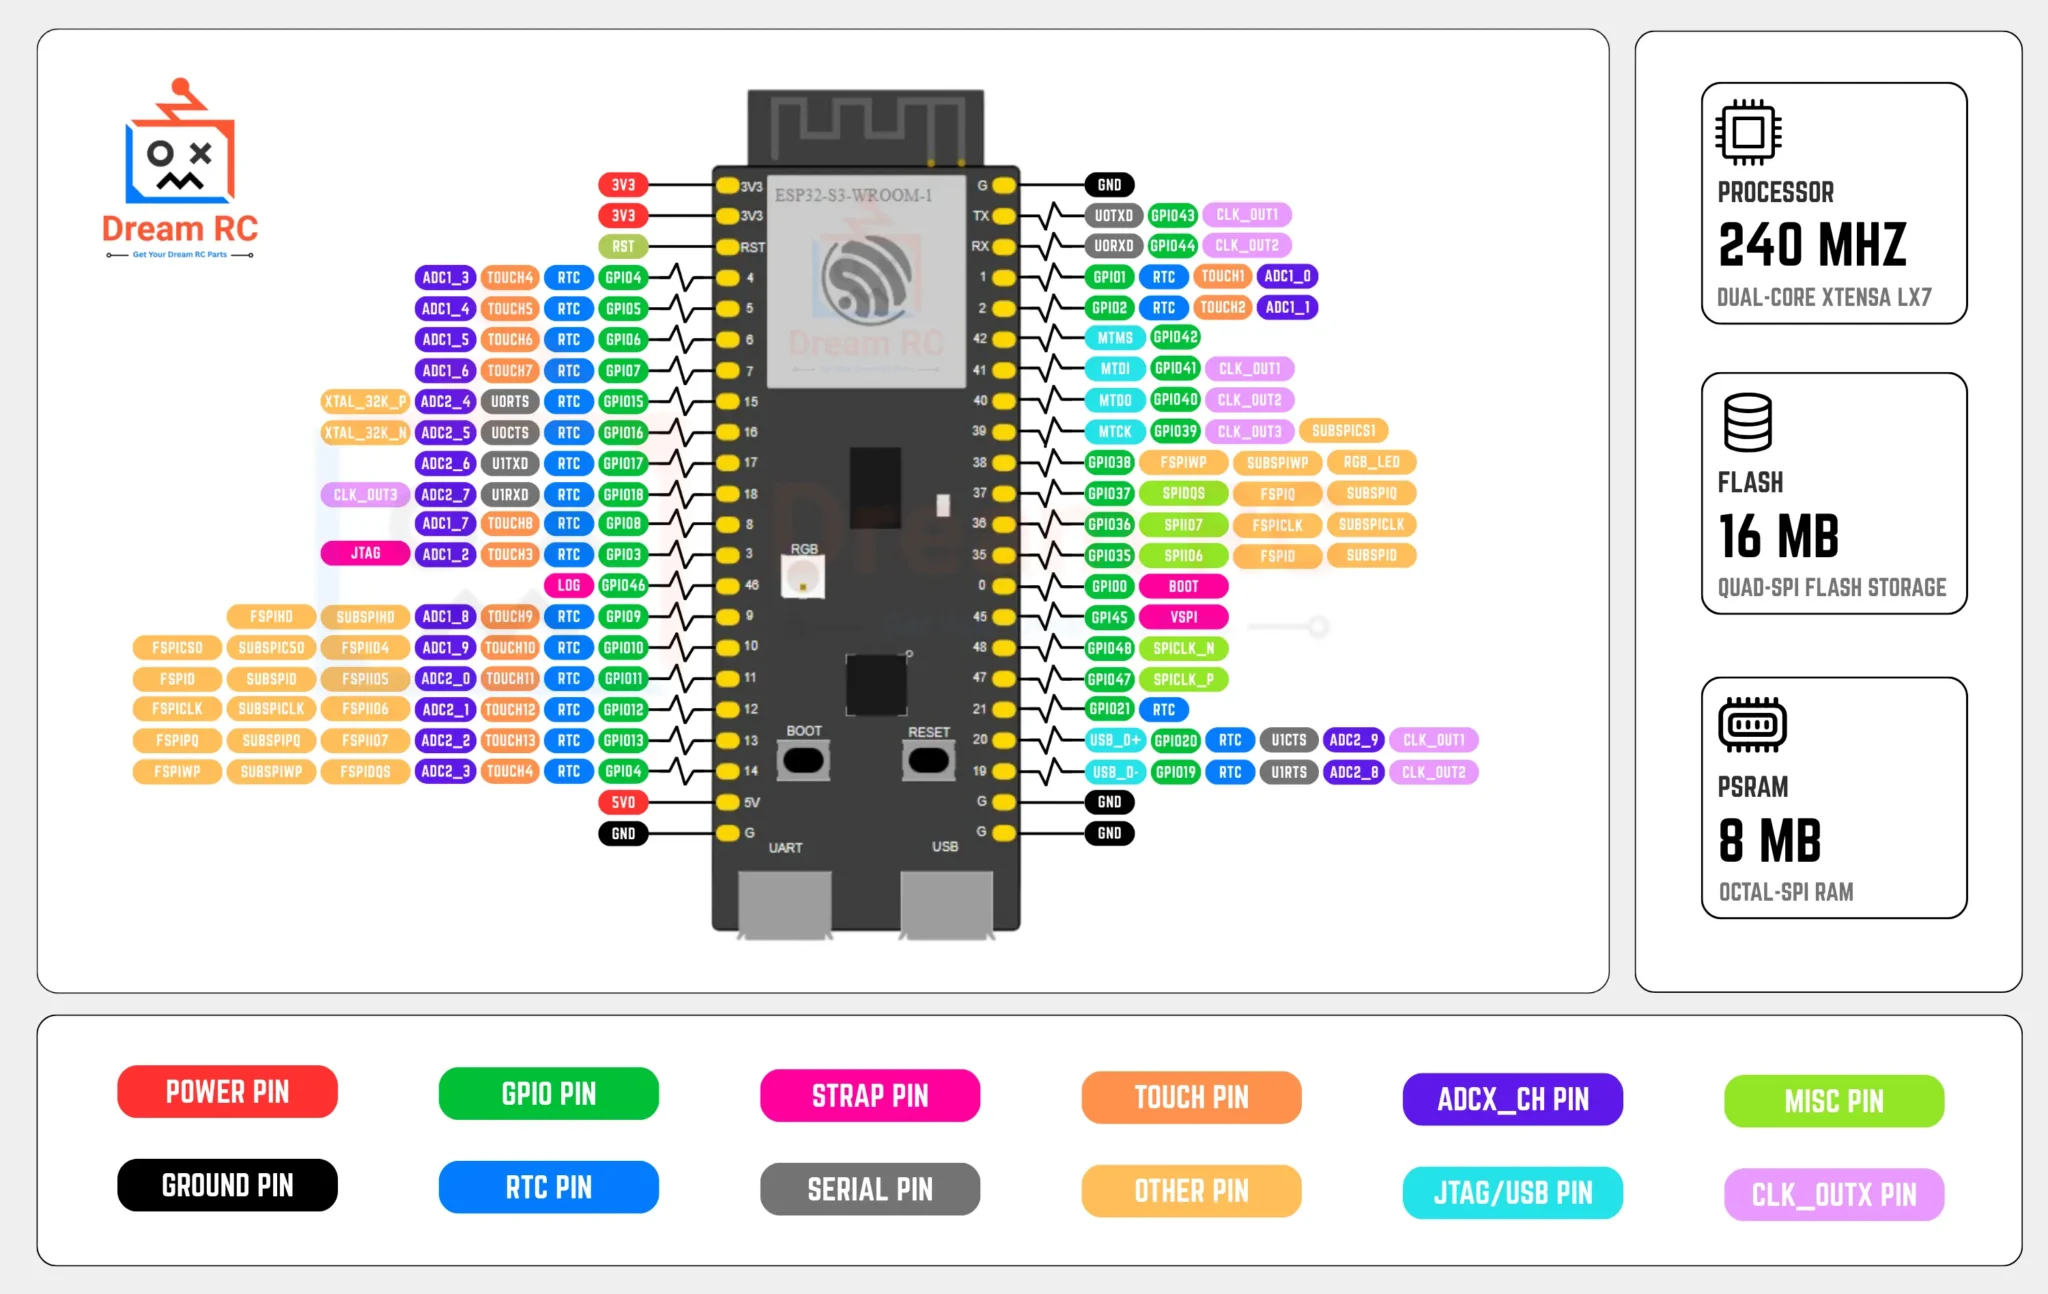2048x1294 pixels.
Task: Select the GPIO44 pin label
Action: [1173, 245]
